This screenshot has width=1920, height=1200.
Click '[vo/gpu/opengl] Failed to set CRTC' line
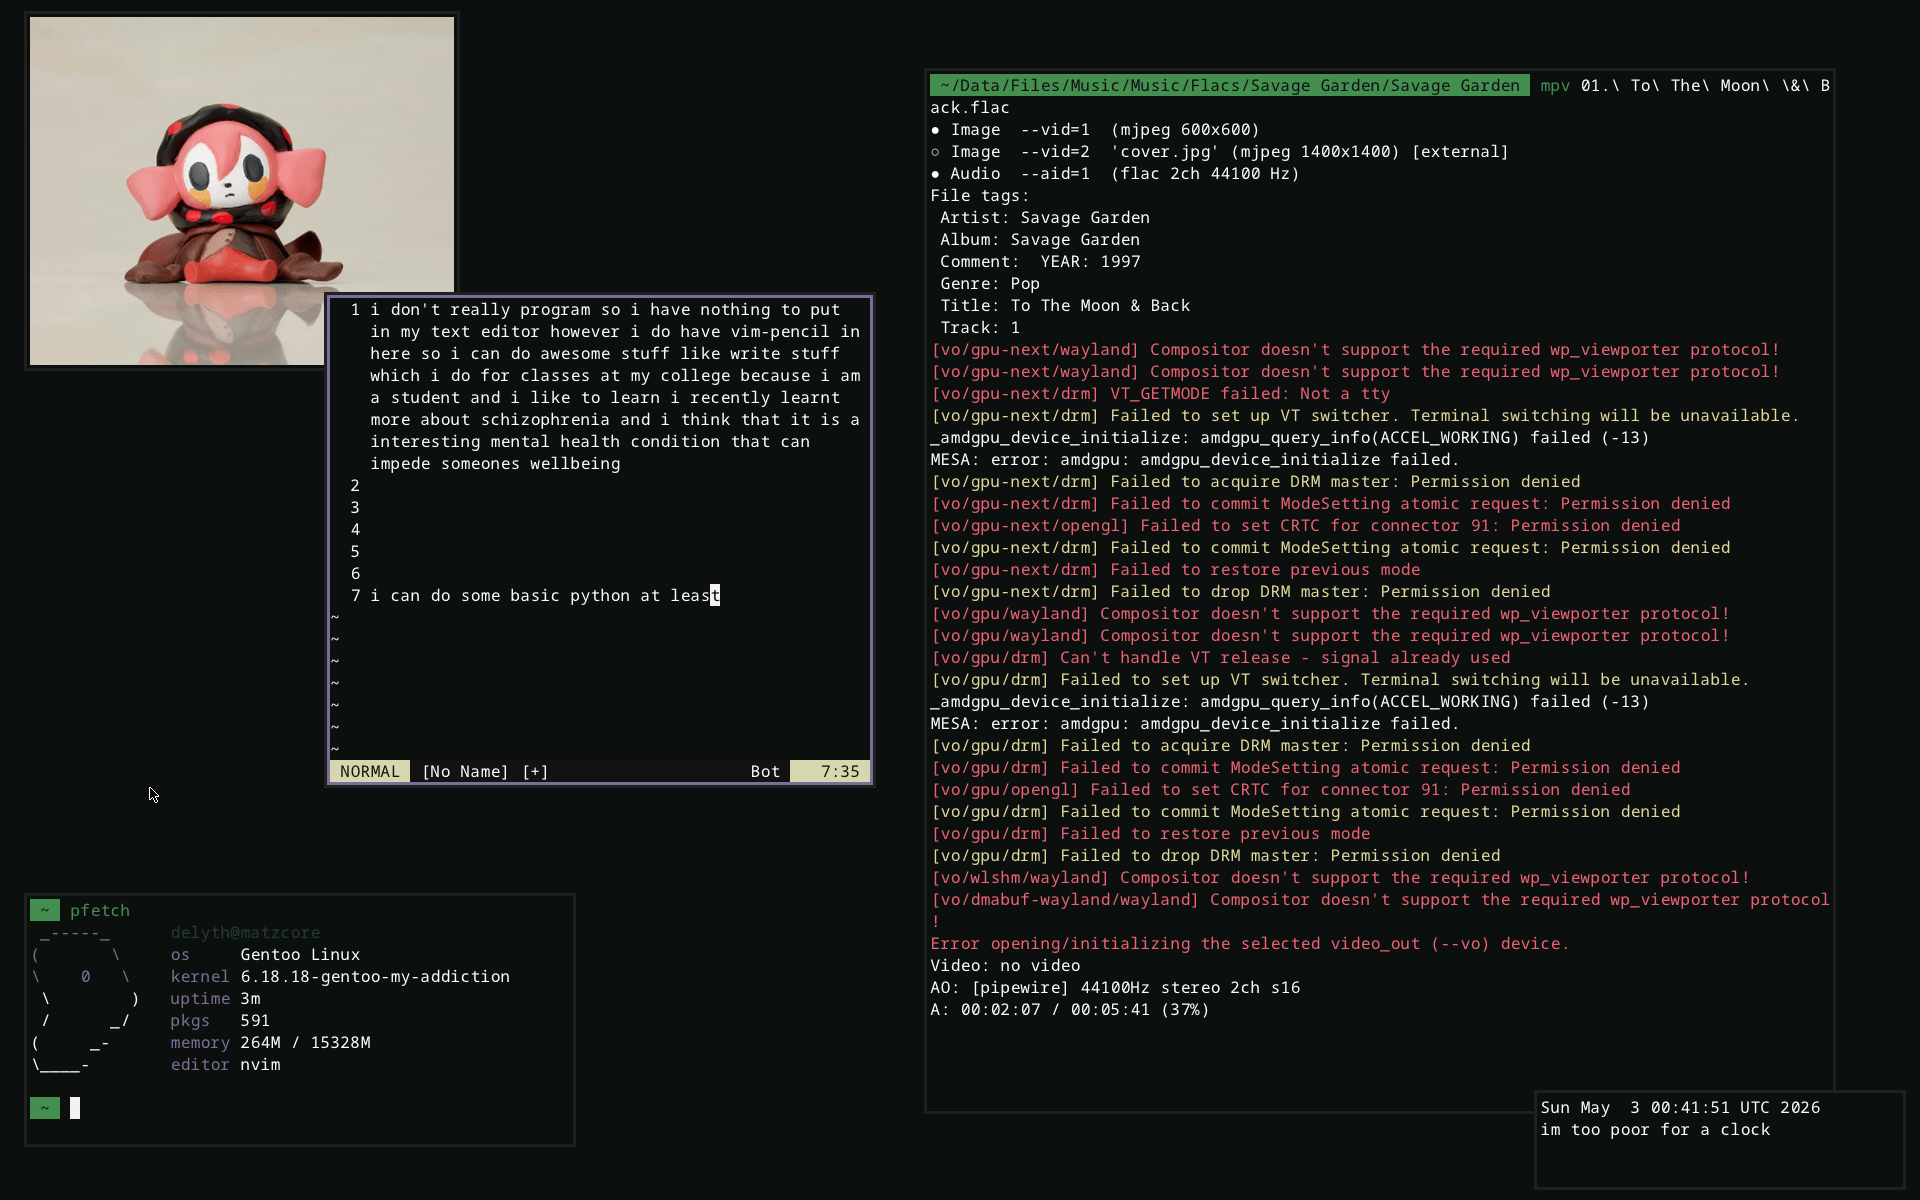tap(1281, 789)
